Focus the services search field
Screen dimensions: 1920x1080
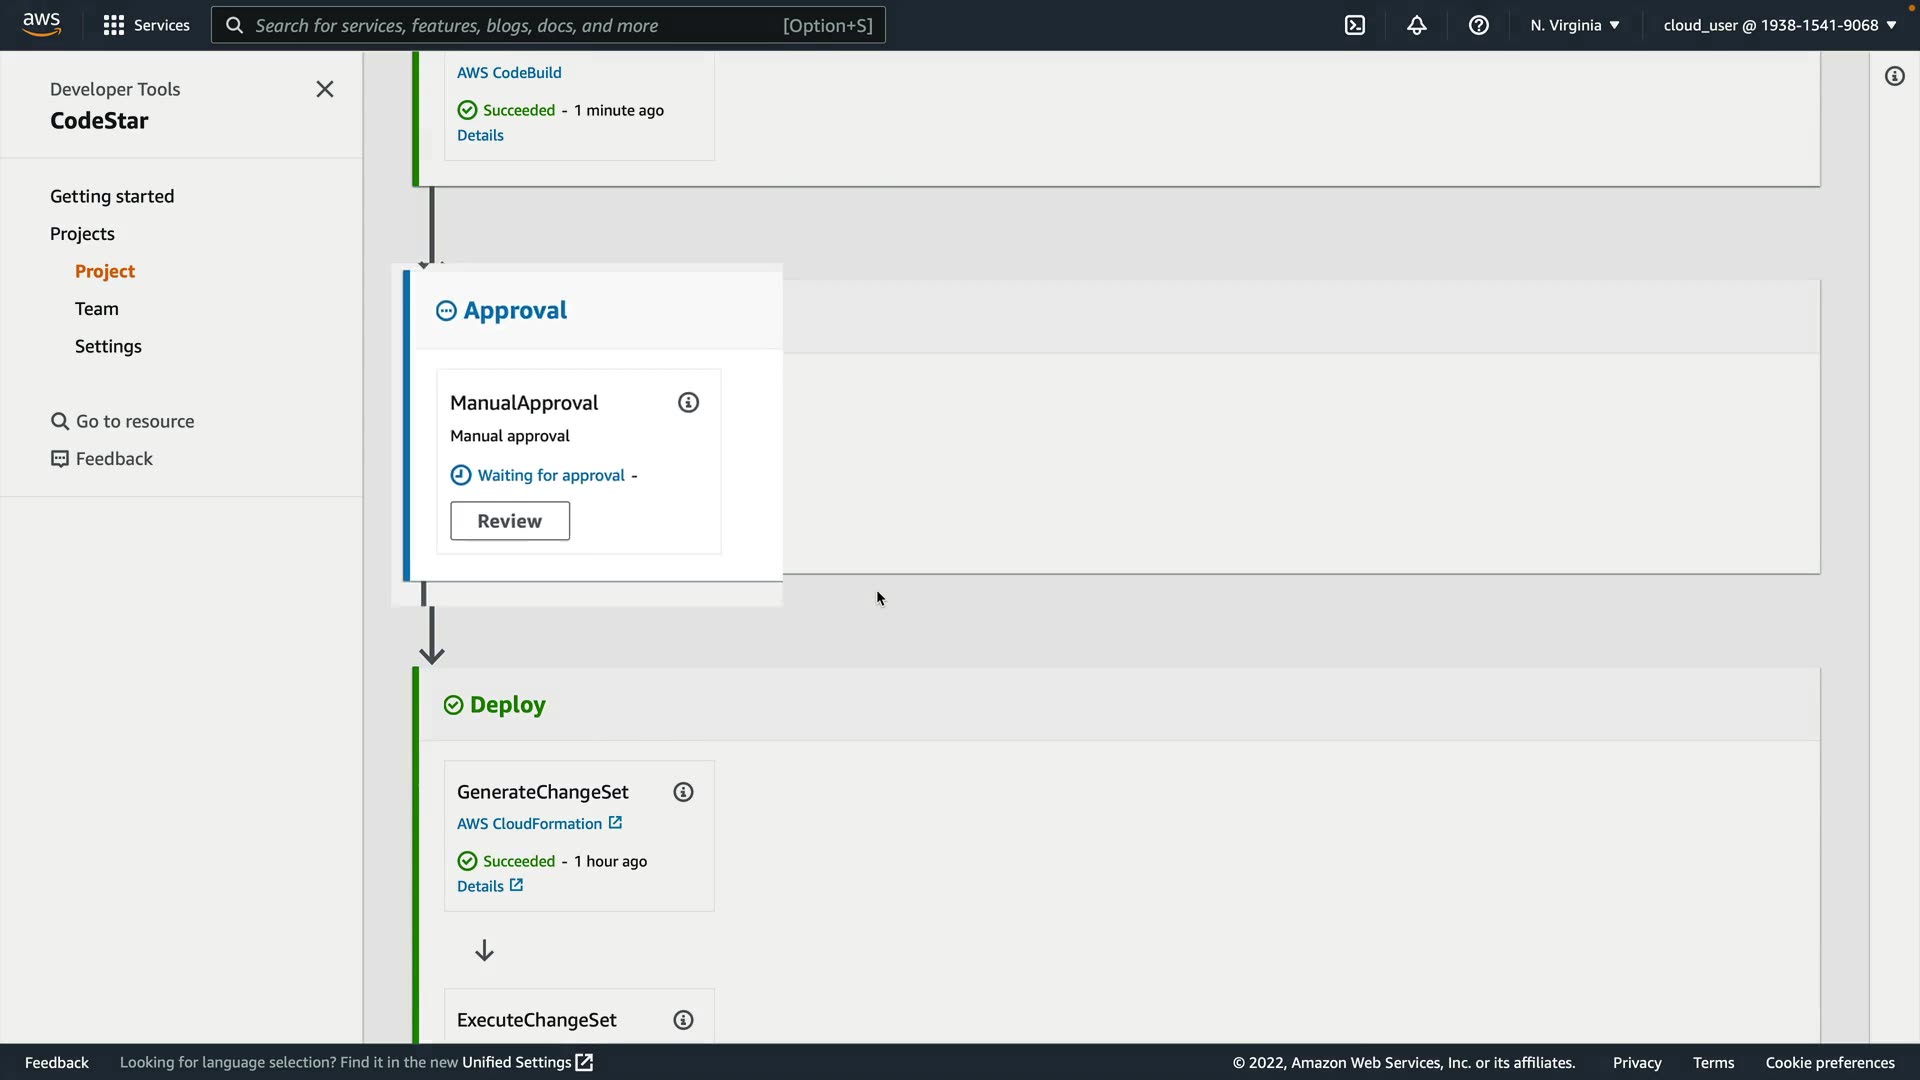tap(515, 25)
